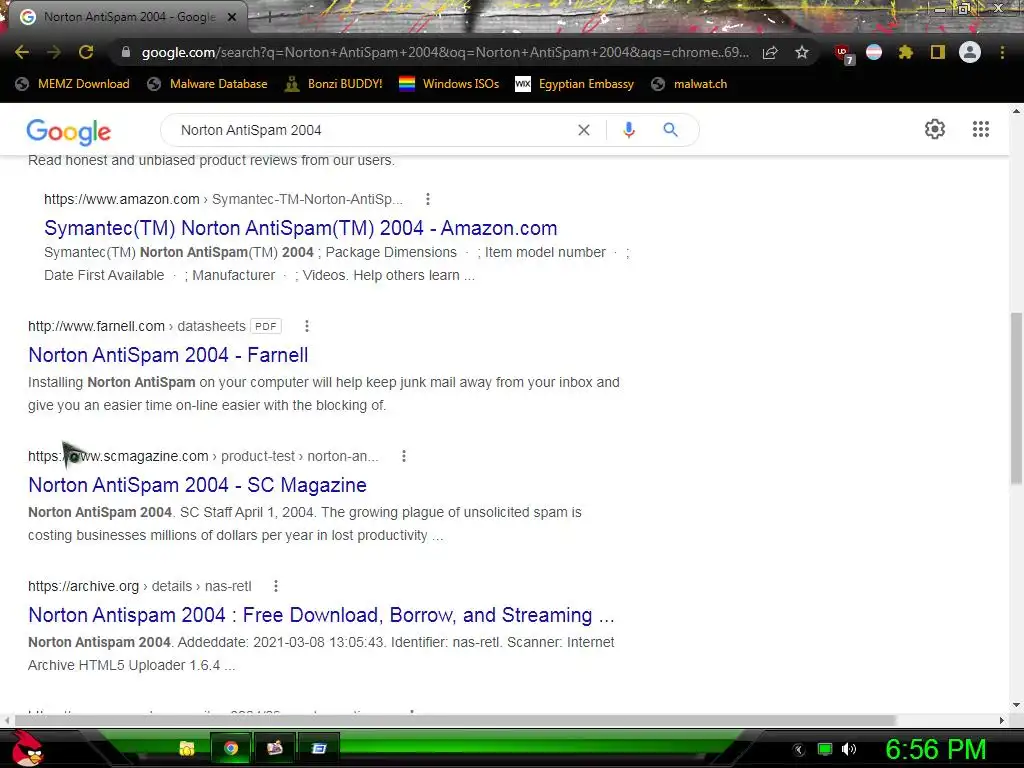Open more options for archive.org result
1024x768 pixels.
(276, 586)
